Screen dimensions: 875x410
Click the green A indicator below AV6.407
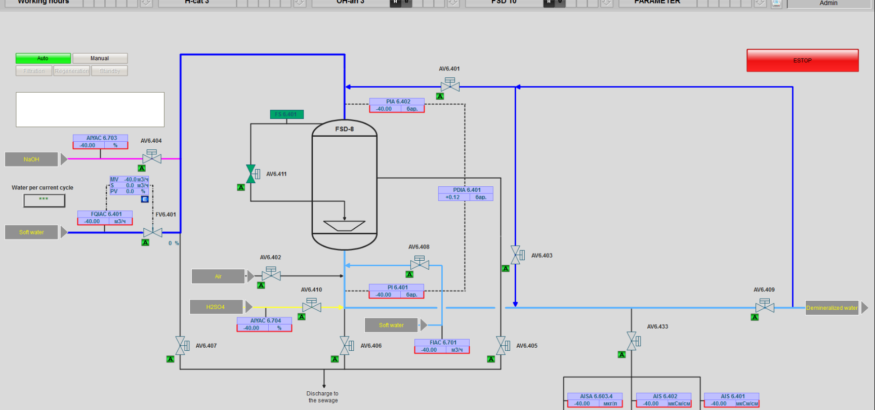point(170,359)
